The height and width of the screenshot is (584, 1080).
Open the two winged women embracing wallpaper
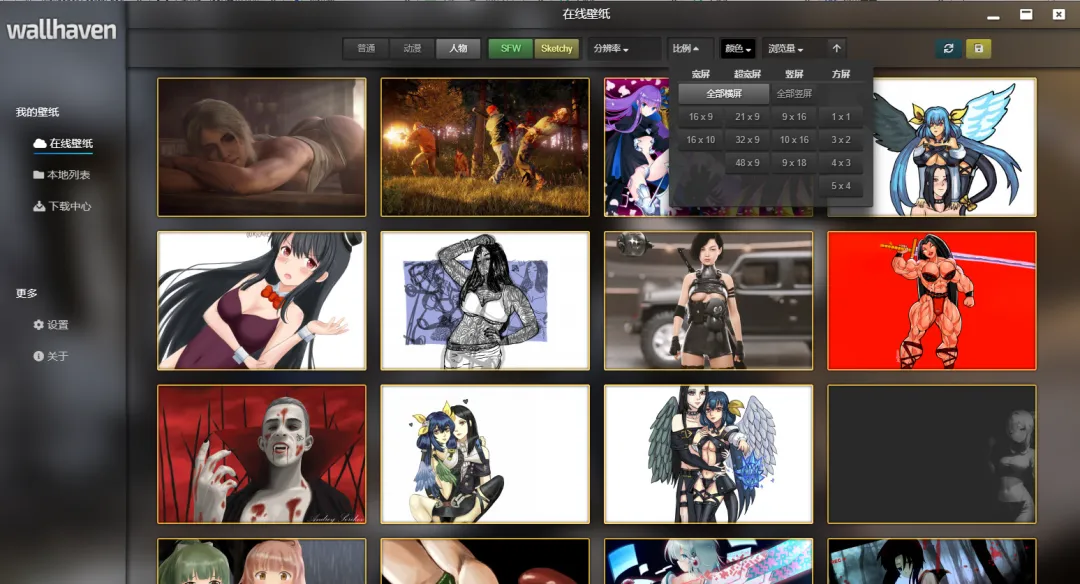coord(708,454)
